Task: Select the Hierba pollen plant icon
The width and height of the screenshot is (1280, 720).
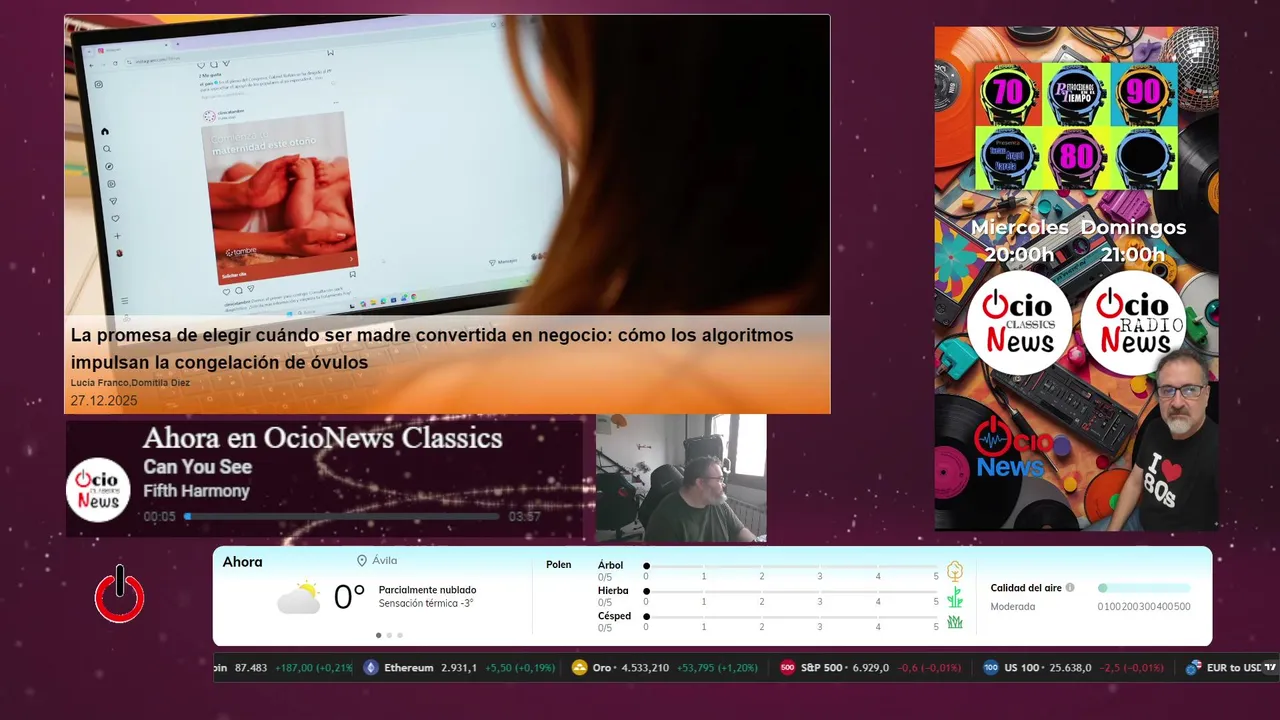Action: click(x=955, y=597)
